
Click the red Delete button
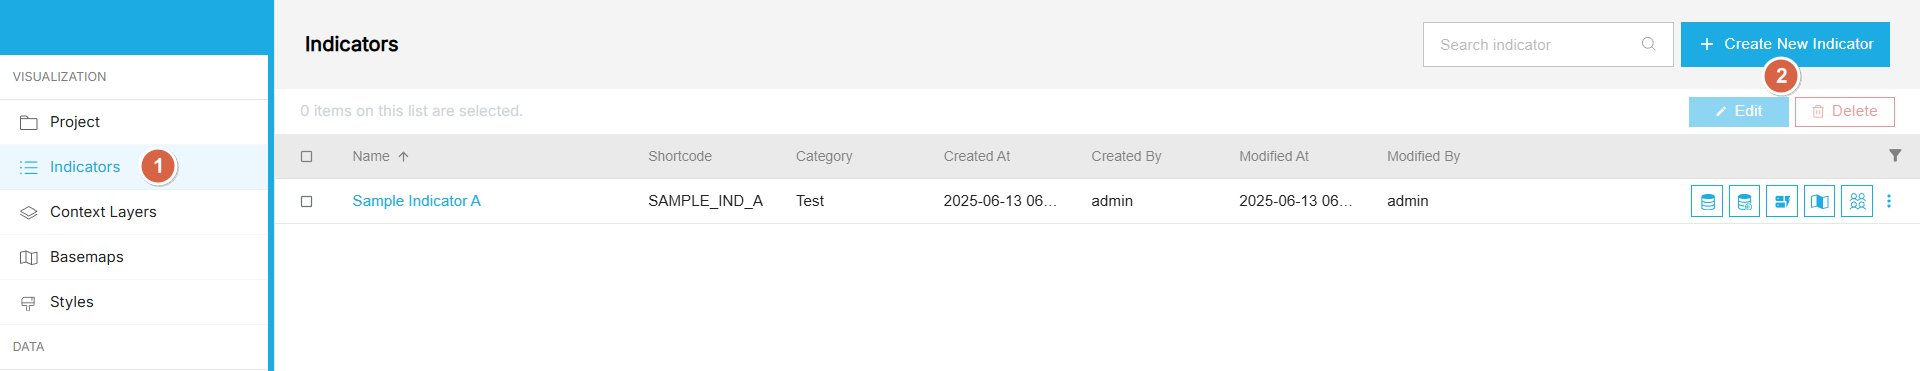(1845, 111)
